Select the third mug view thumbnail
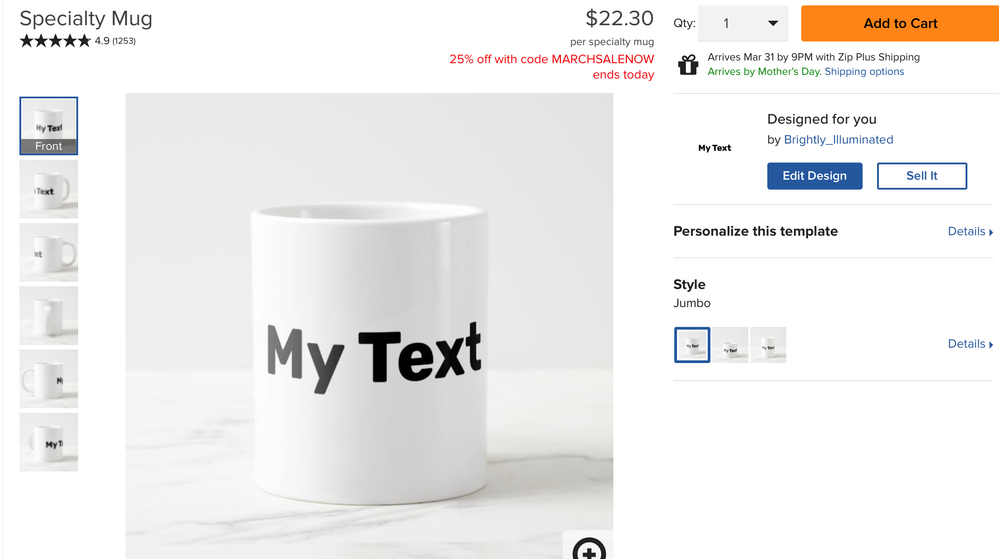This screenshot has width=999, height=559. point(49,252)
